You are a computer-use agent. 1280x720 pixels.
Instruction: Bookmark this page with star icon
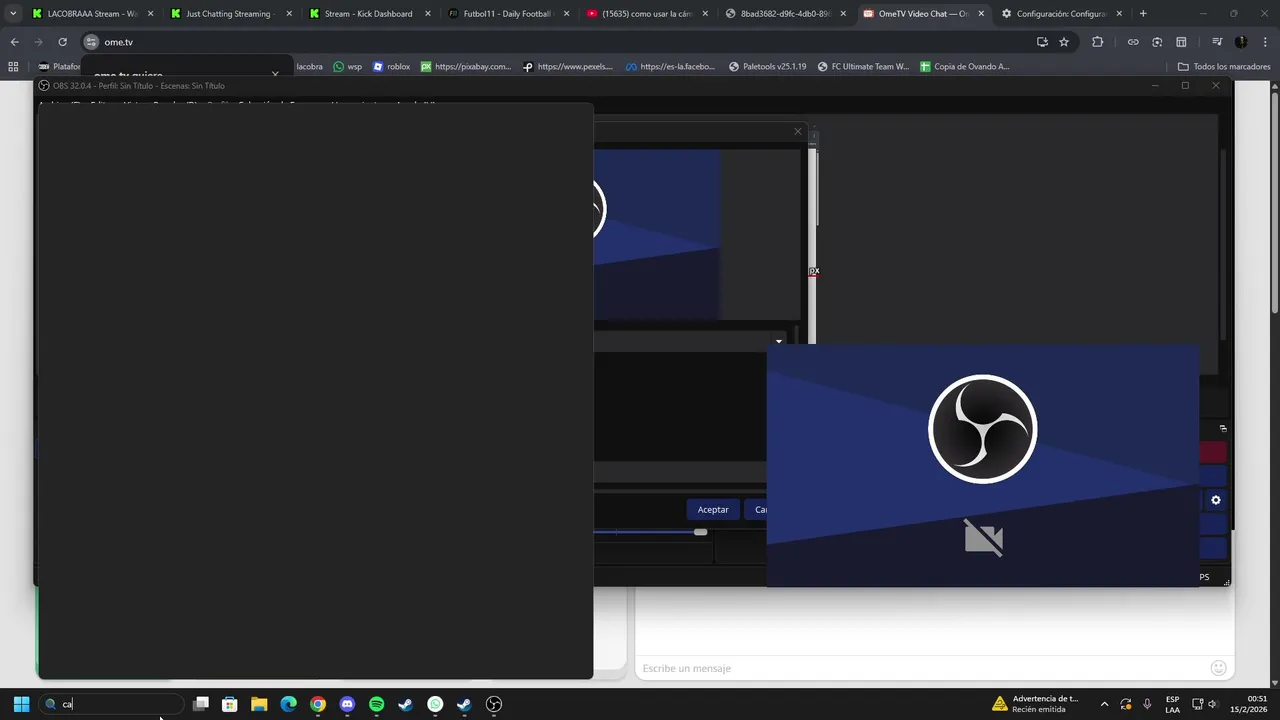(1064, 42)
